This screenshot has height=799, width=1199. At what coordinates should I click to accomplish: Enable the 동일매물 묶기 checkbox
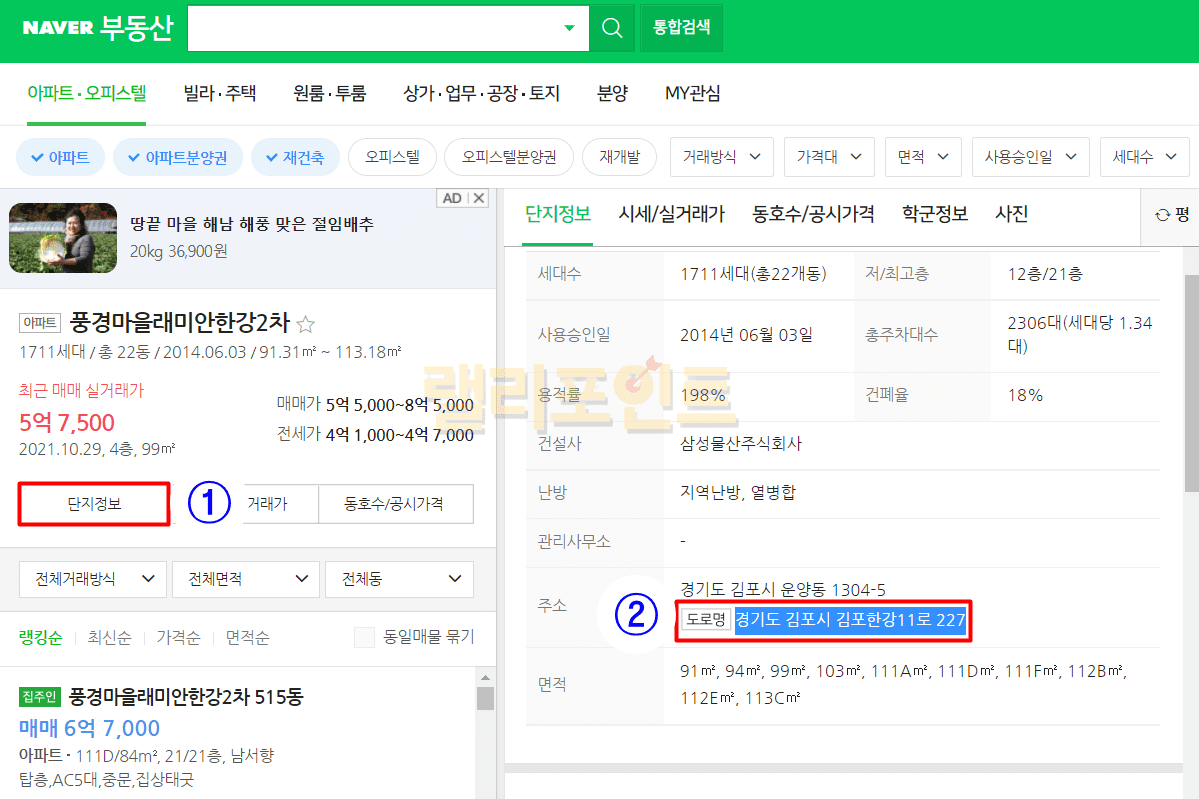tap(365, 637)
